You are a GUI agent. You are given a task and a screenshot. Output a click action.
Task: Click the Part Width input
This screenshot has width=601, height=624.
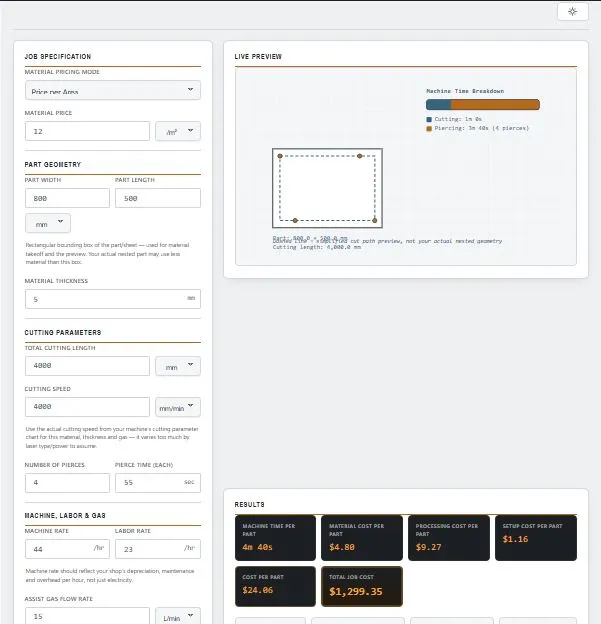coord(67,198)
